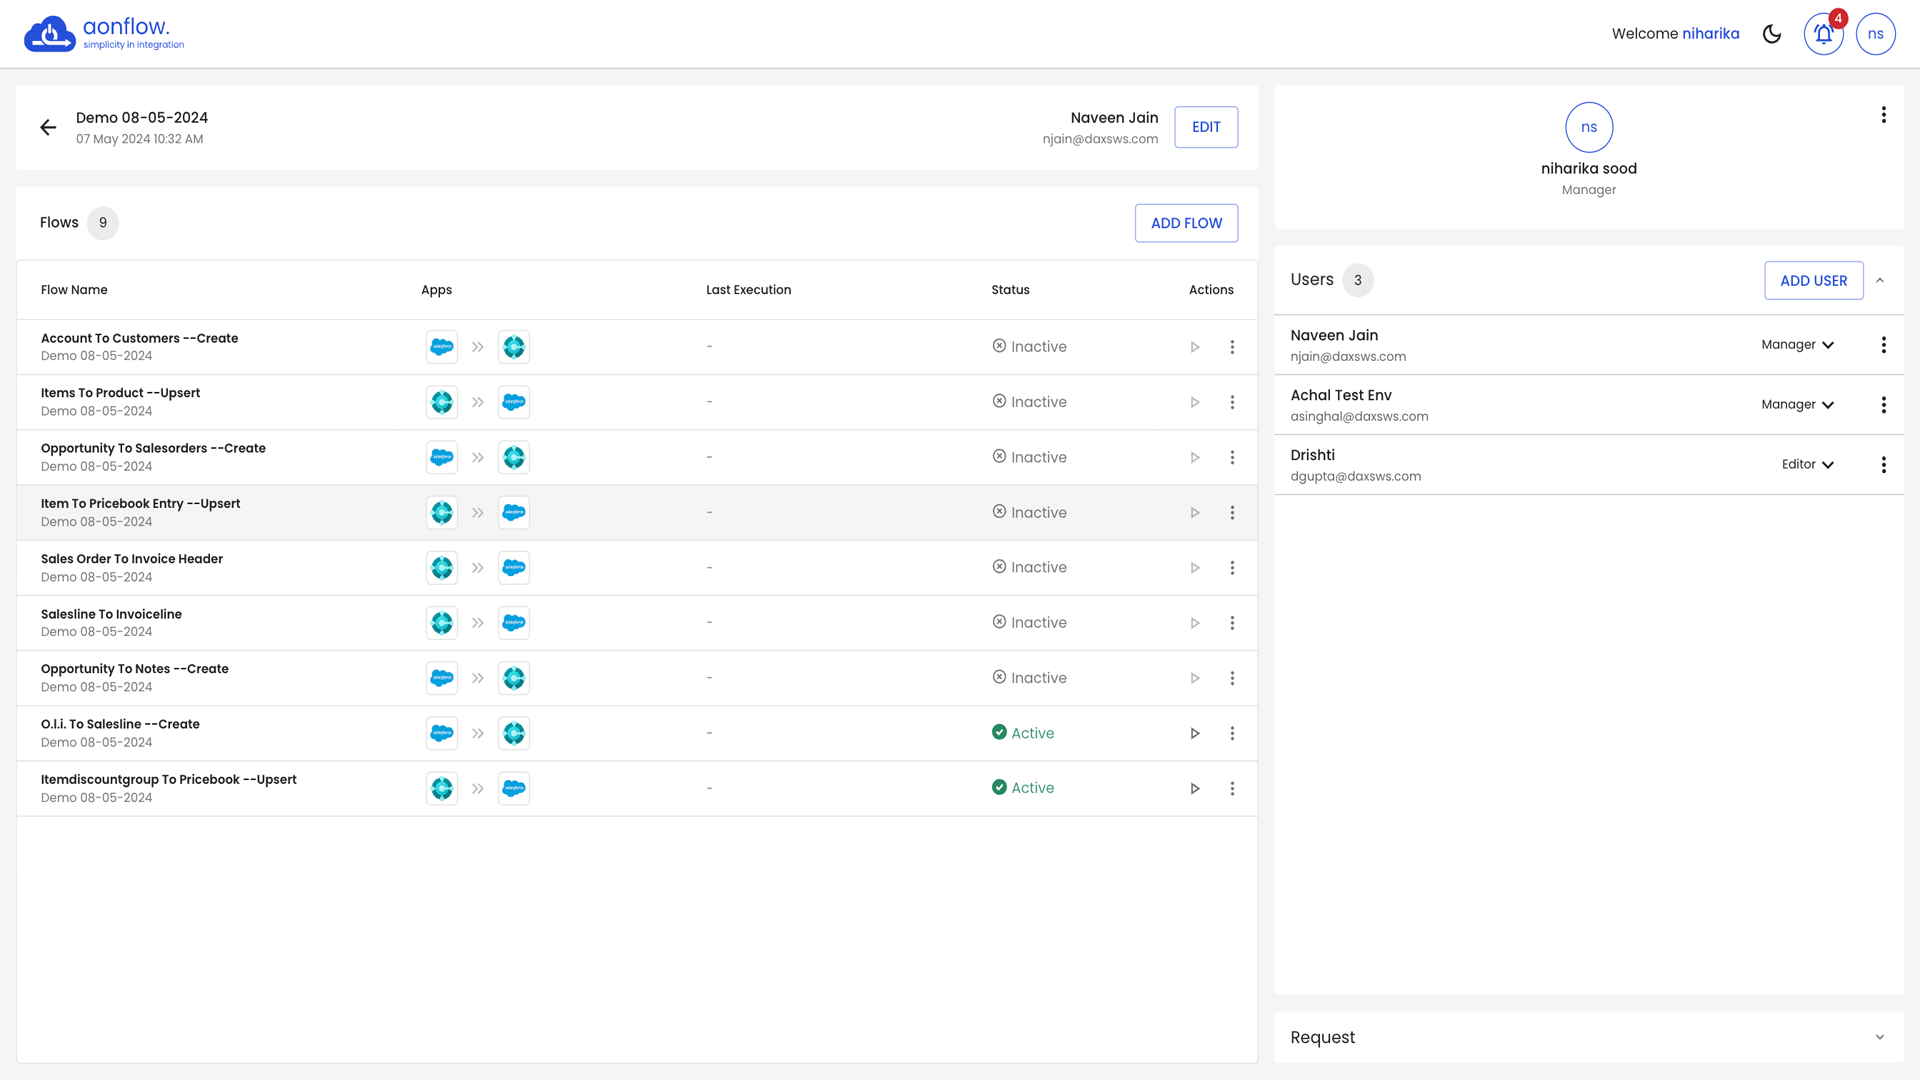This screenshot has width=1920, height=1080.
Task: Collapse the Users panel chevron
Action: click(x=1880, y=281)
